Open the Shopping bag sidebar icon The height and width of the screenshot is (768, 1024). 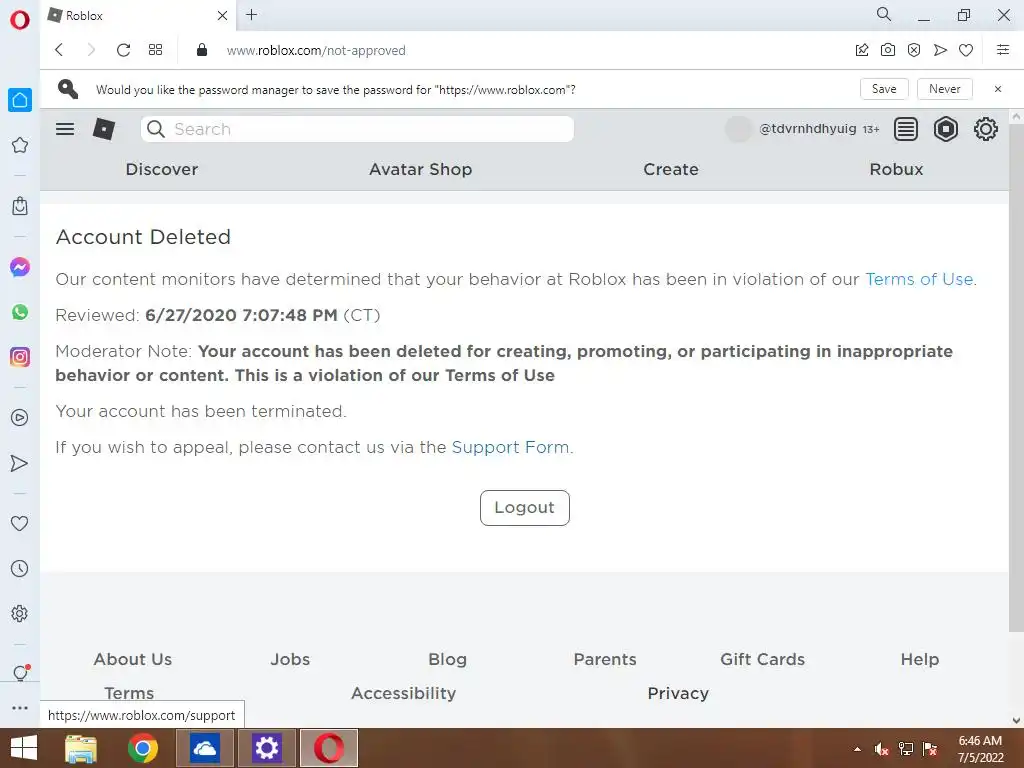coord(20,206)
